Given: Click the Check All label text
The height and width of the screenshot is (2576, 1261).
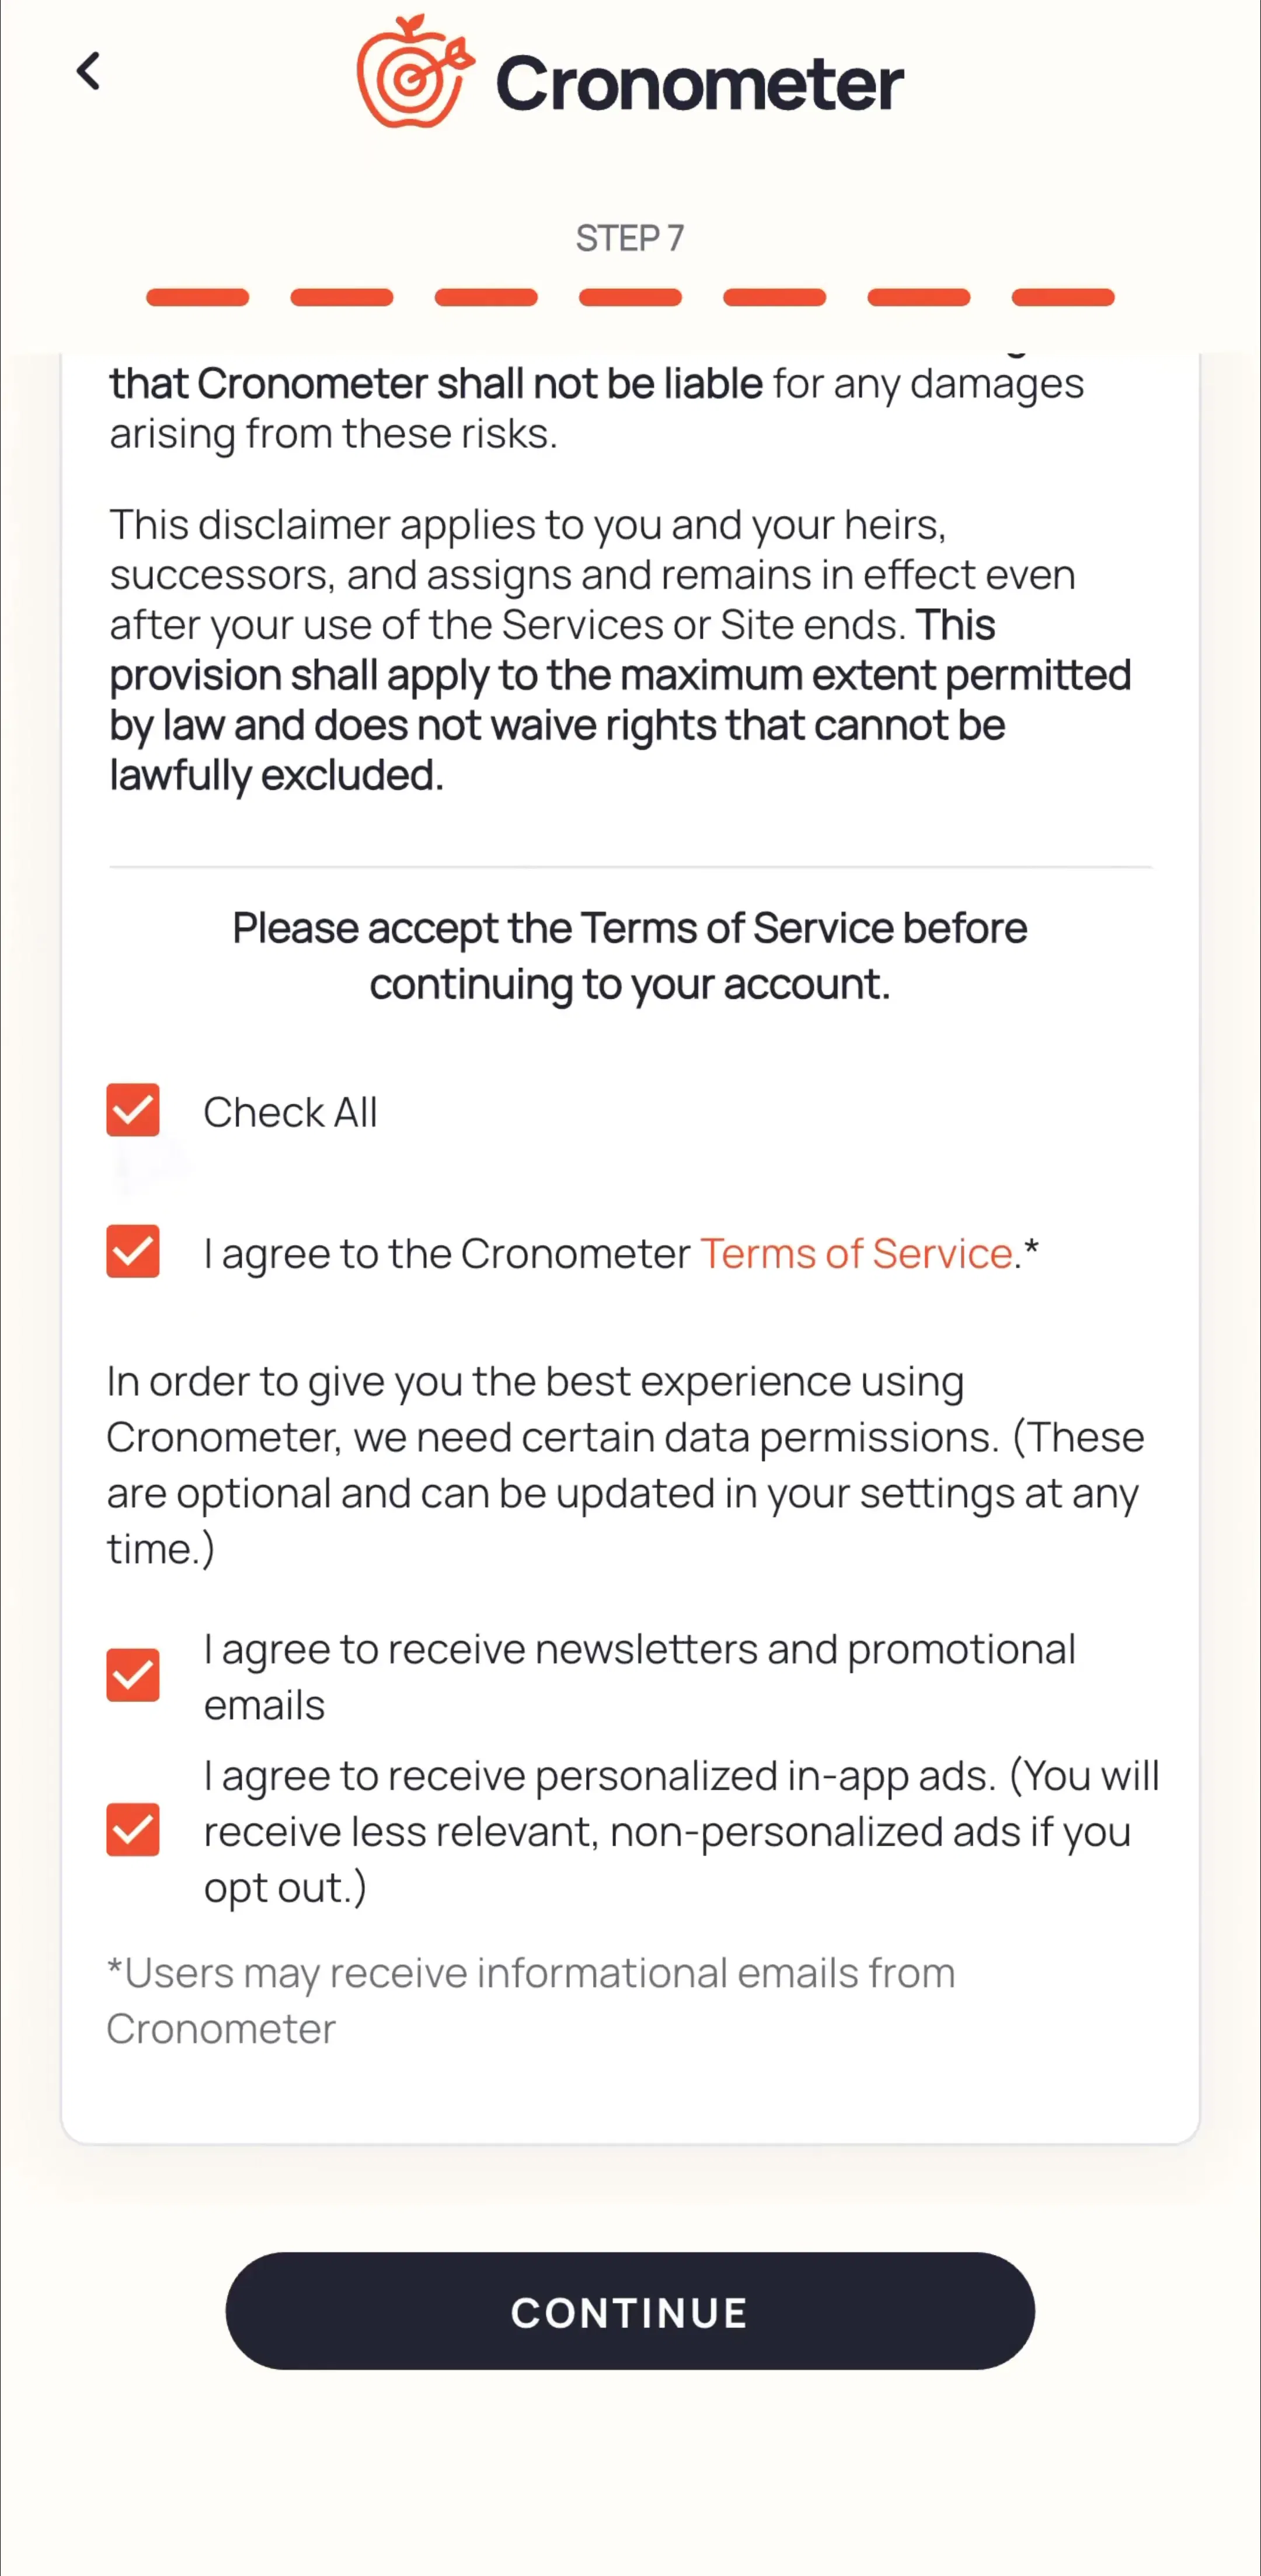Looking at the screenshot, I should point(290,1112).
